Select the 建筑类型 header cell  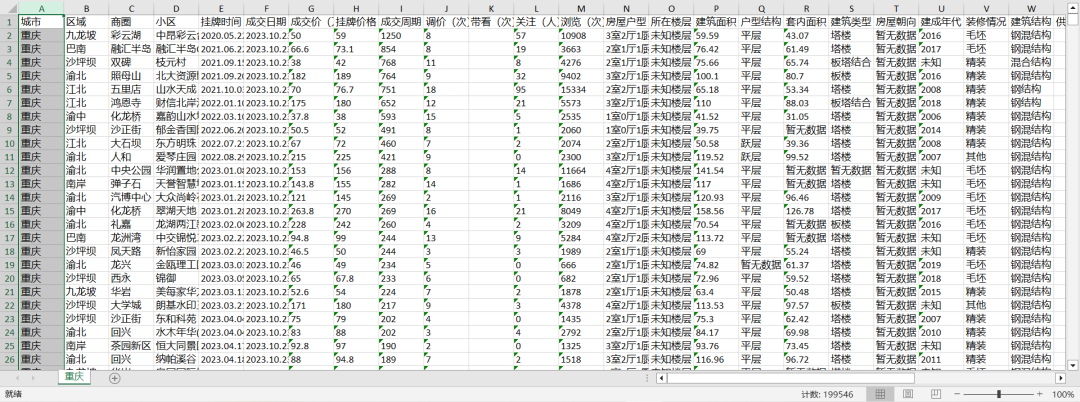851,21
